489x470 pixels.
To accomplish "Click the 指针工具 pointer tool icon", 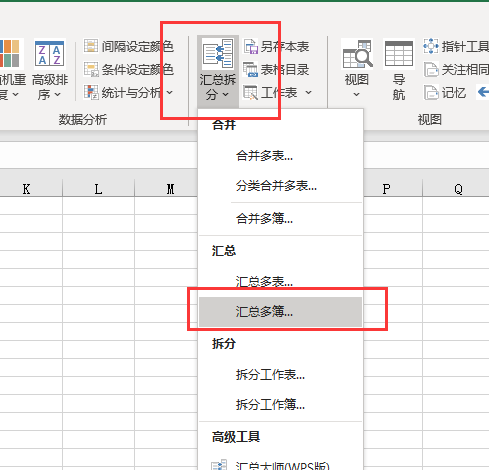I will point(431,46).
